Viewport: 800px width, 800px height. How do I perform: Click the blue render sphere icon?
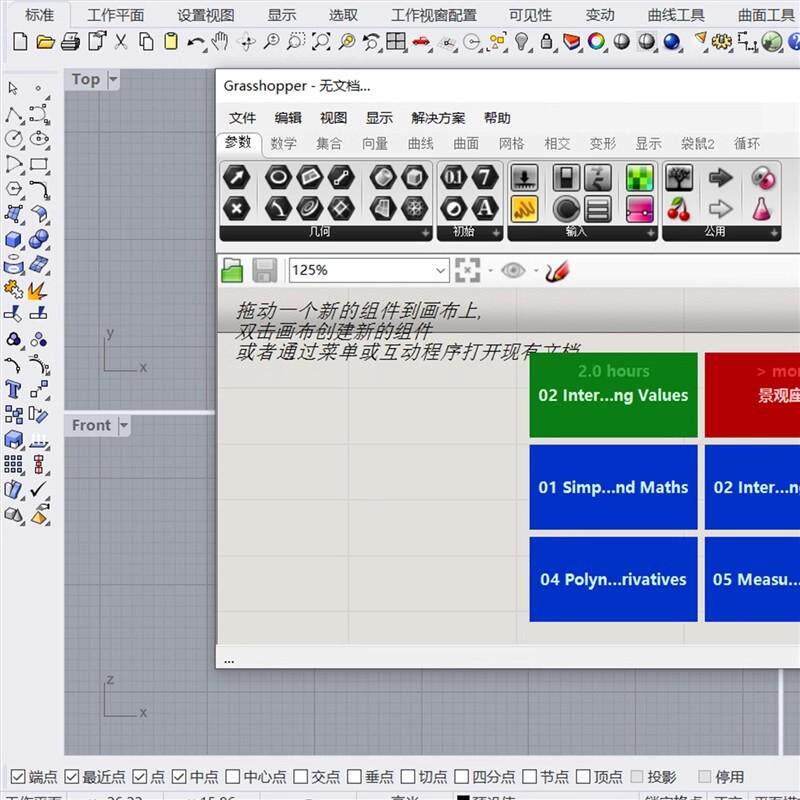coord(671,41)
